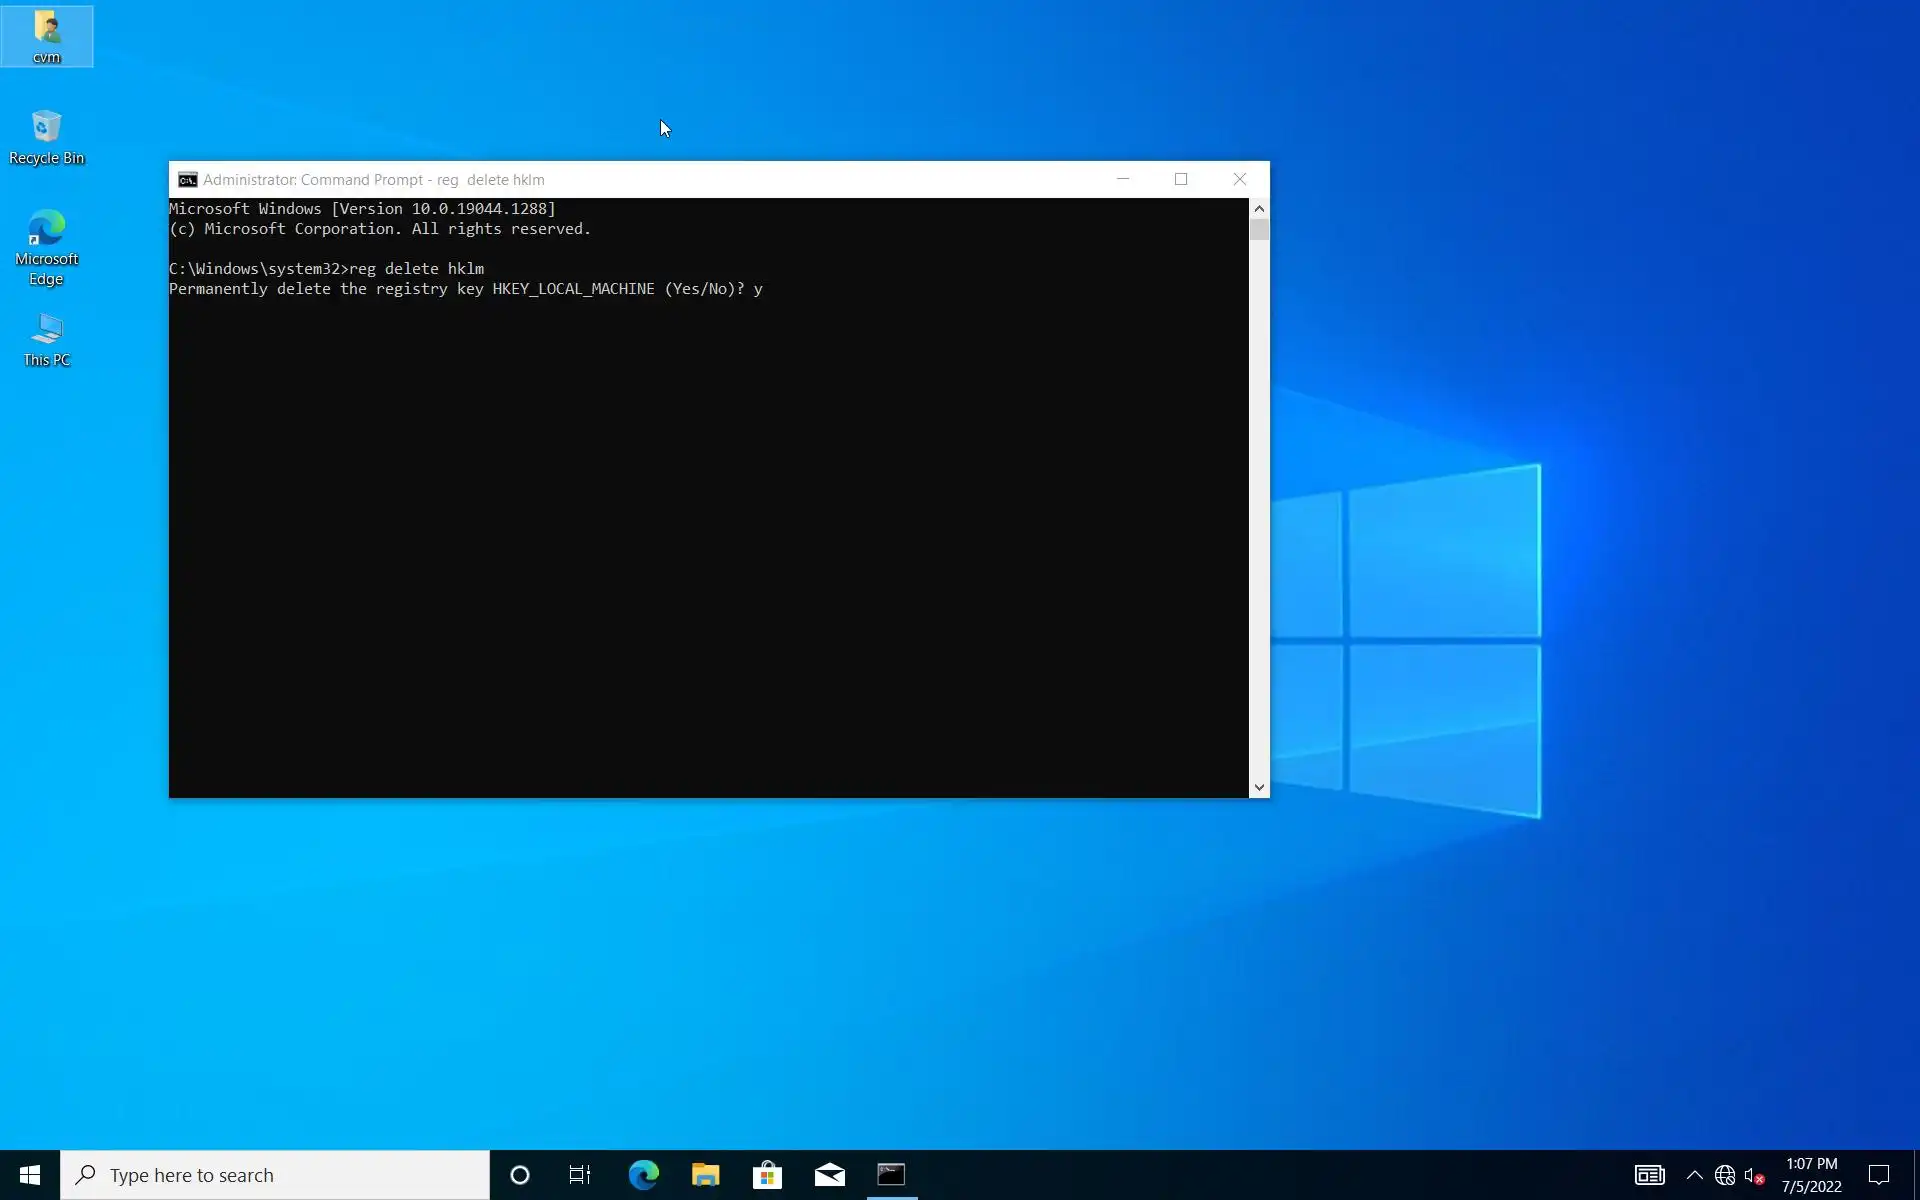Click the 'Type here to search' box
This screenshot has width=1920, height=1200.
tap(275, 1175)
